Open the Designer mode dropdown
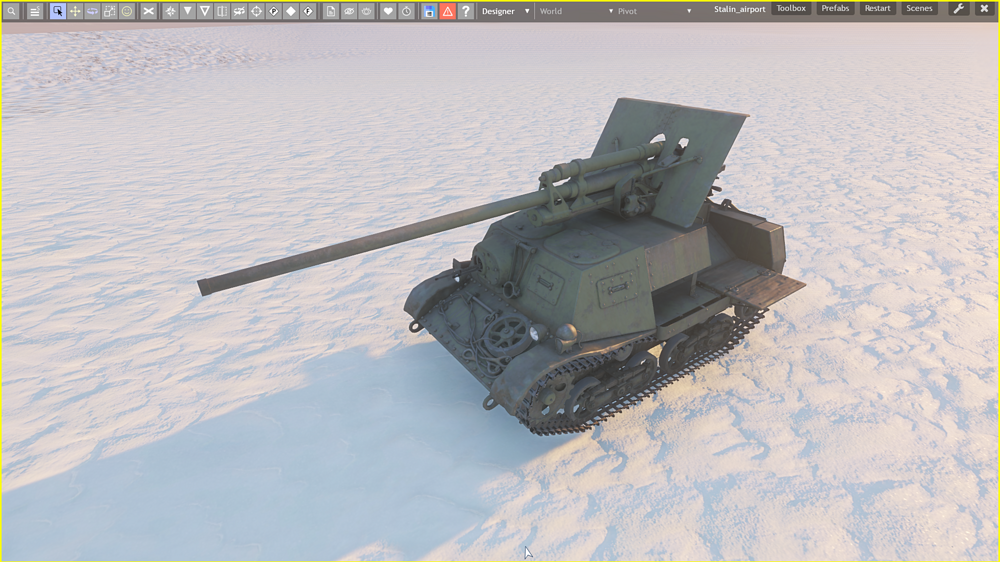 pyautogui.click(x=505, y=11)
